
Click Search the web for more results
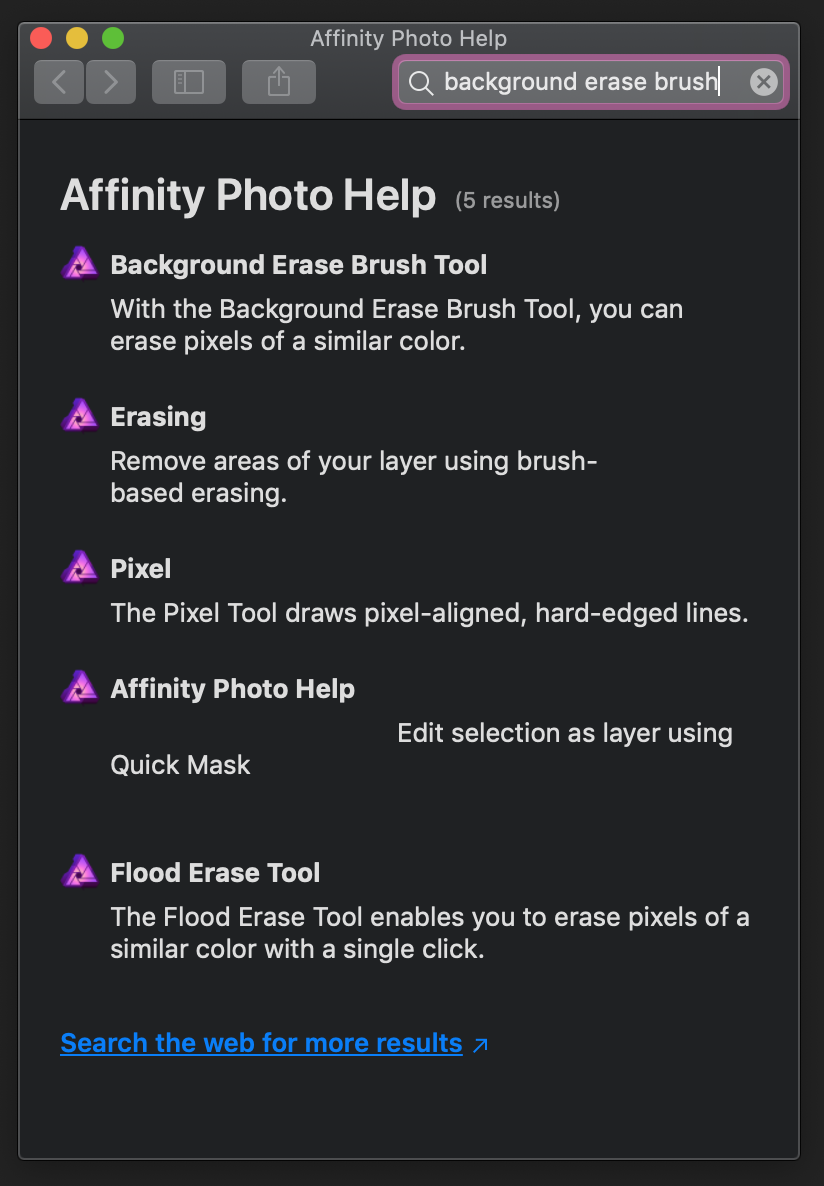pos(261,1043)
